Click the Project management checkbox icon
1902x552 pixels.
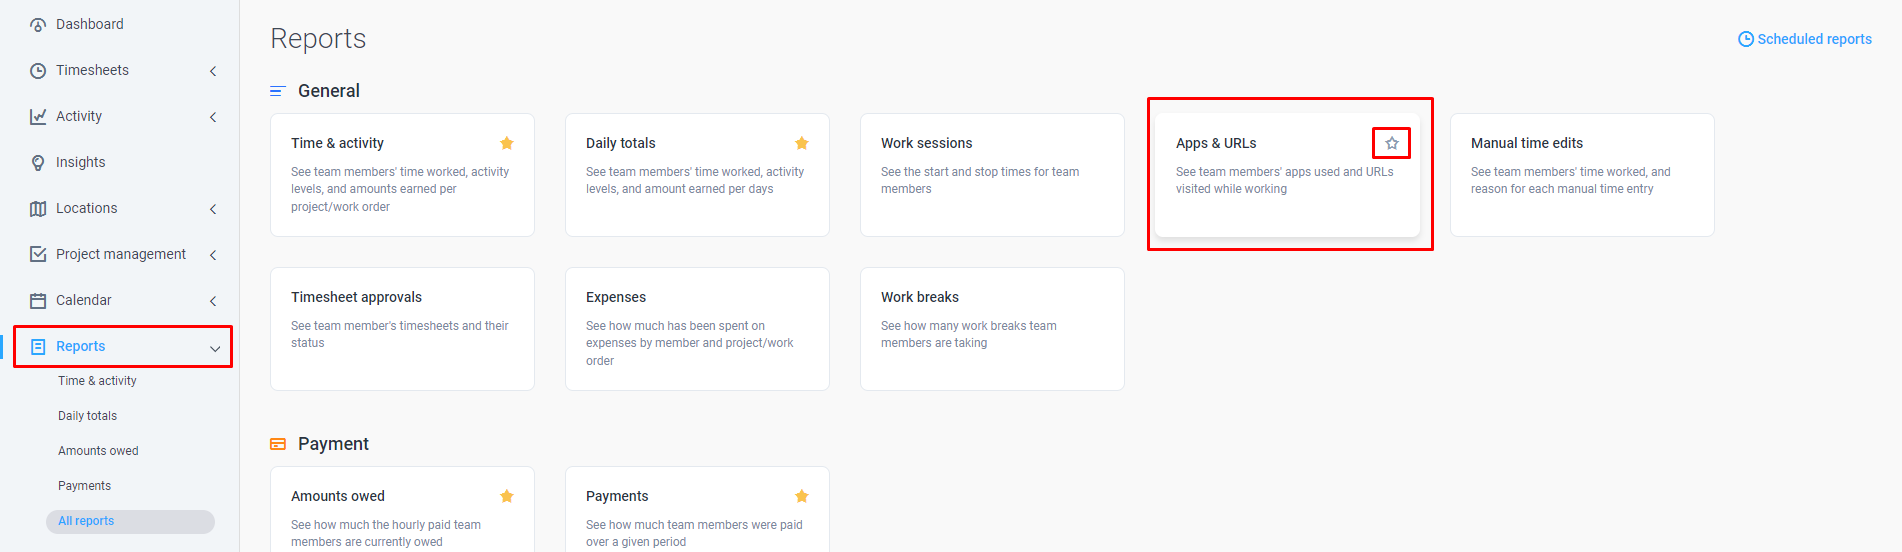[x=38, y=254]
